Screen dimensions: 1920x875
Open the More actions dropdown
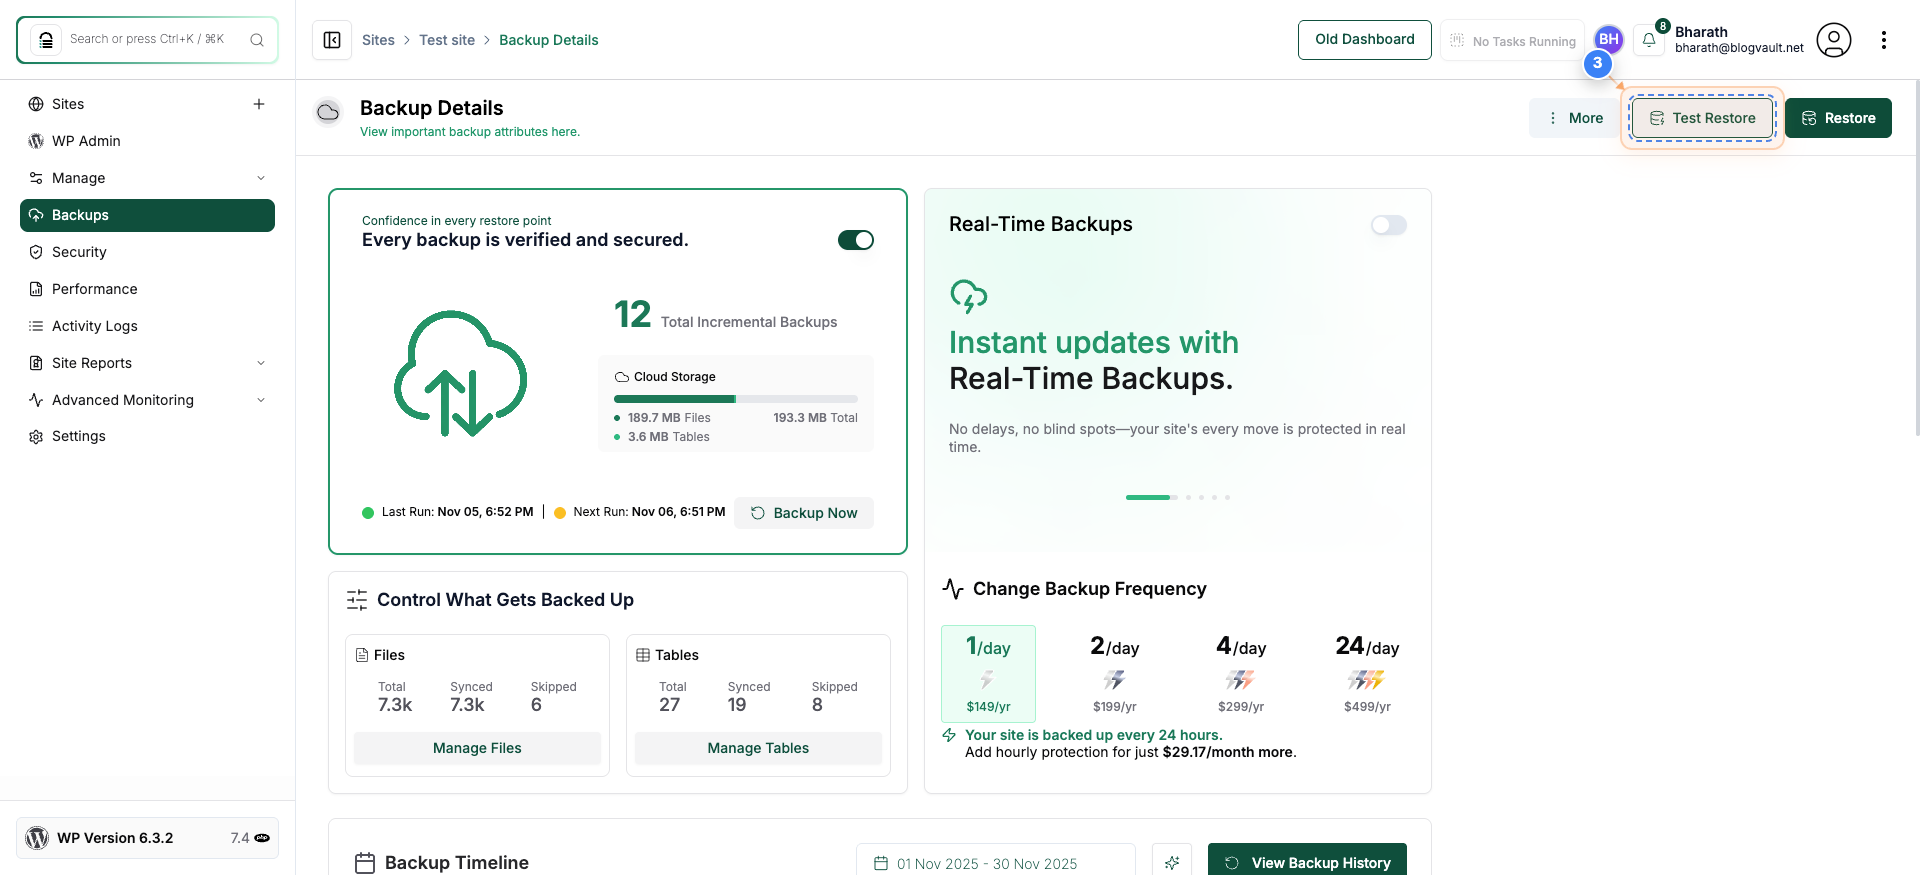tap(1575, 118)
